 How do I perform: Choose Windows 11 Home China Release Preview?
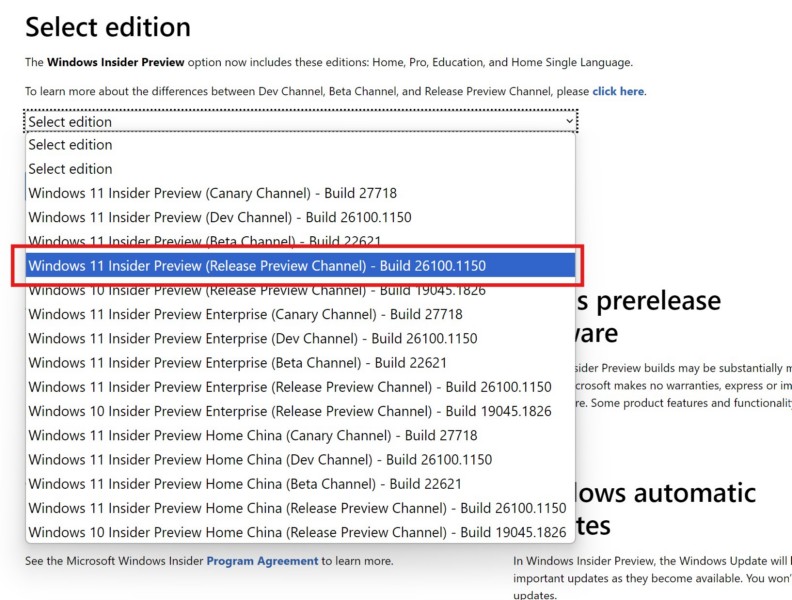point(297,508)
